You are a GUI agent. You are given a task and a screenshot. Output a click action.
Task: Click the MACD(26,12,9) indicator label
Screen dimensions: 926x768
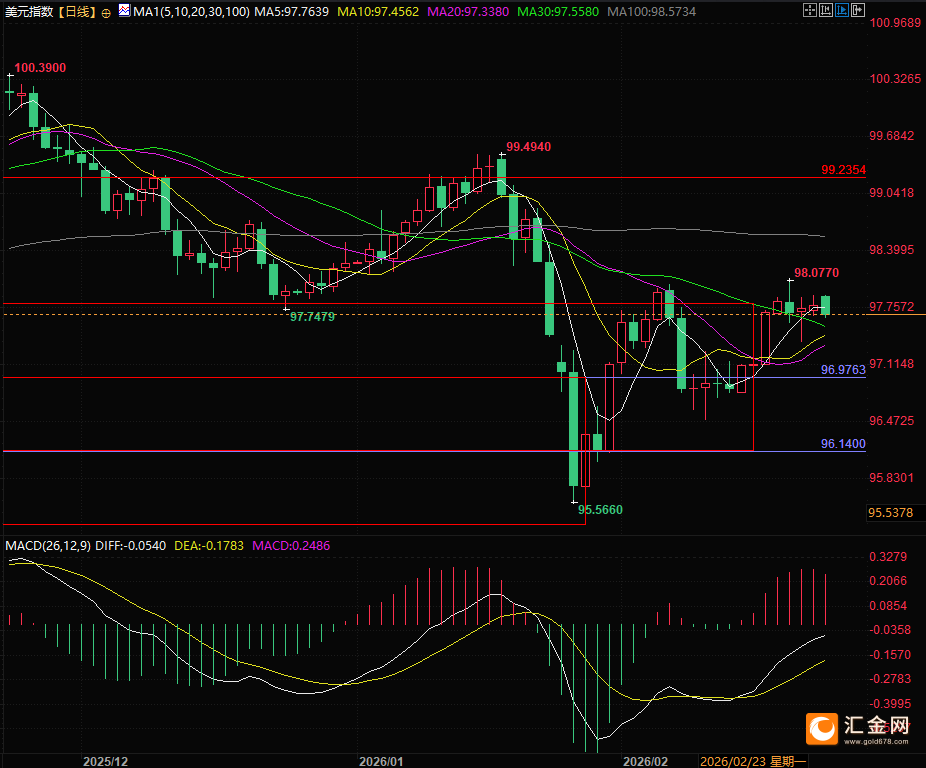point(48,546)
